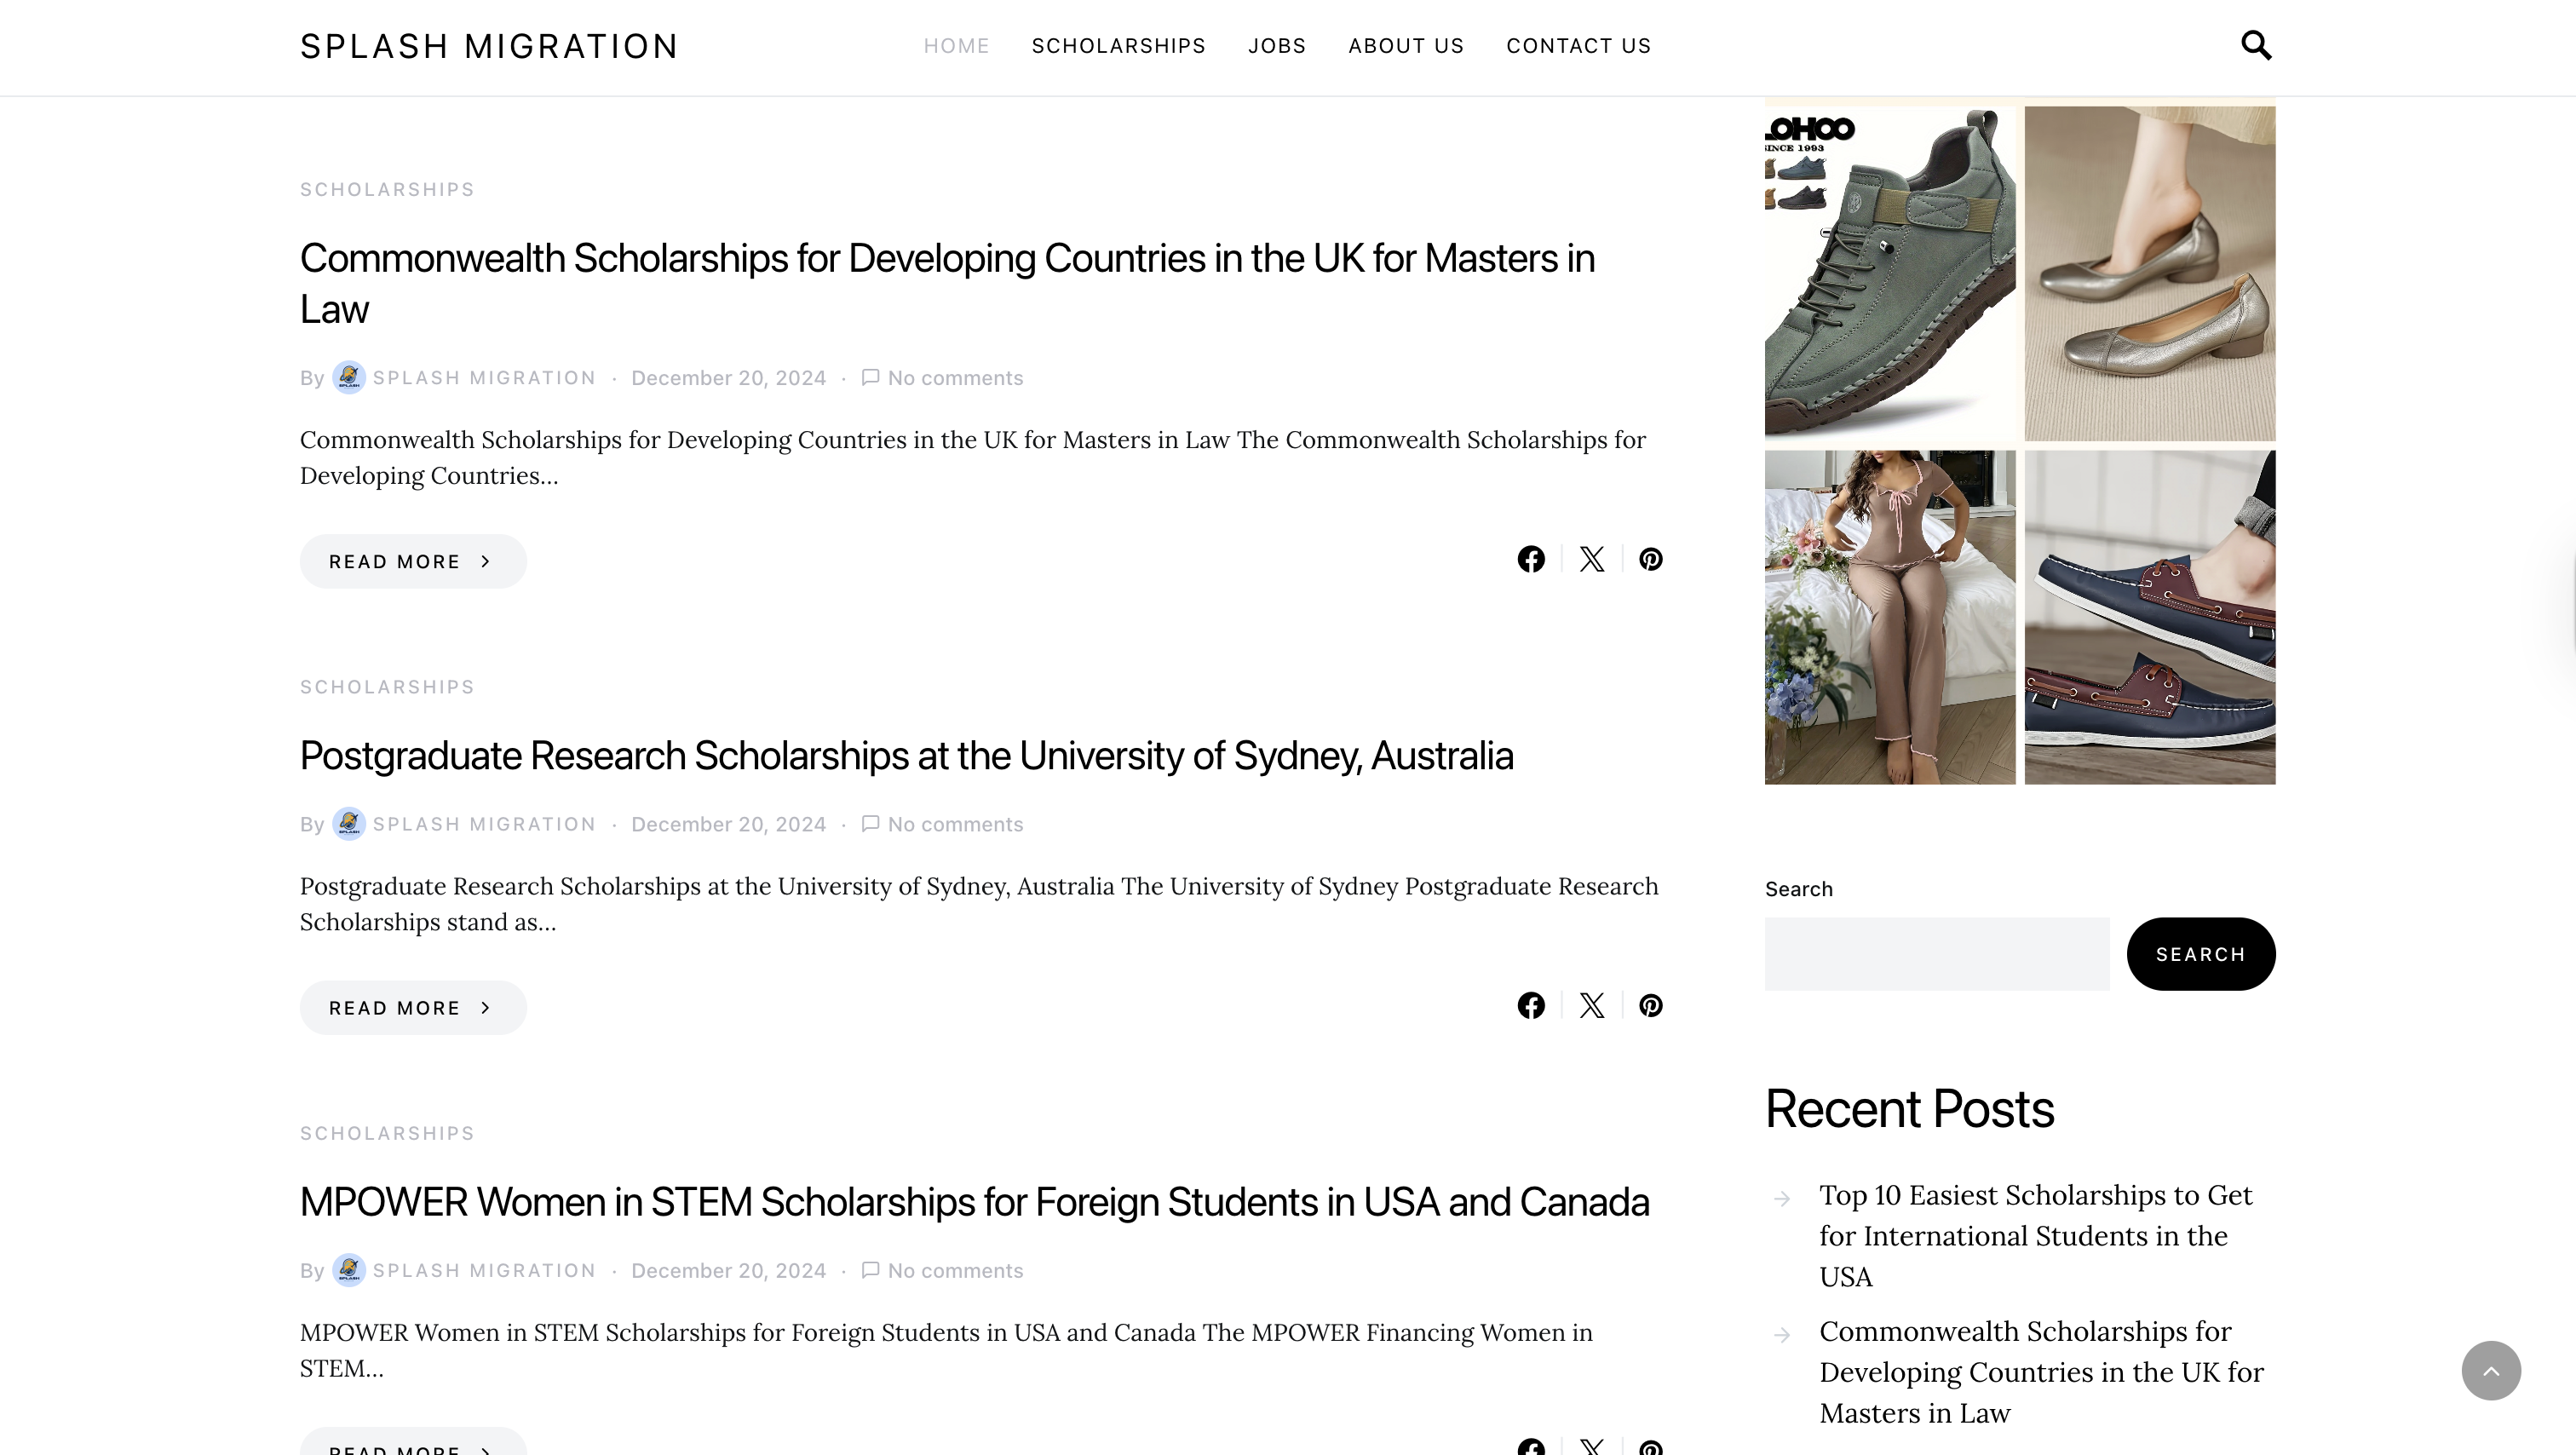Share Commonwealth Scholarships post on X
The image size is (2576, 1455).
click(1591, 559)
